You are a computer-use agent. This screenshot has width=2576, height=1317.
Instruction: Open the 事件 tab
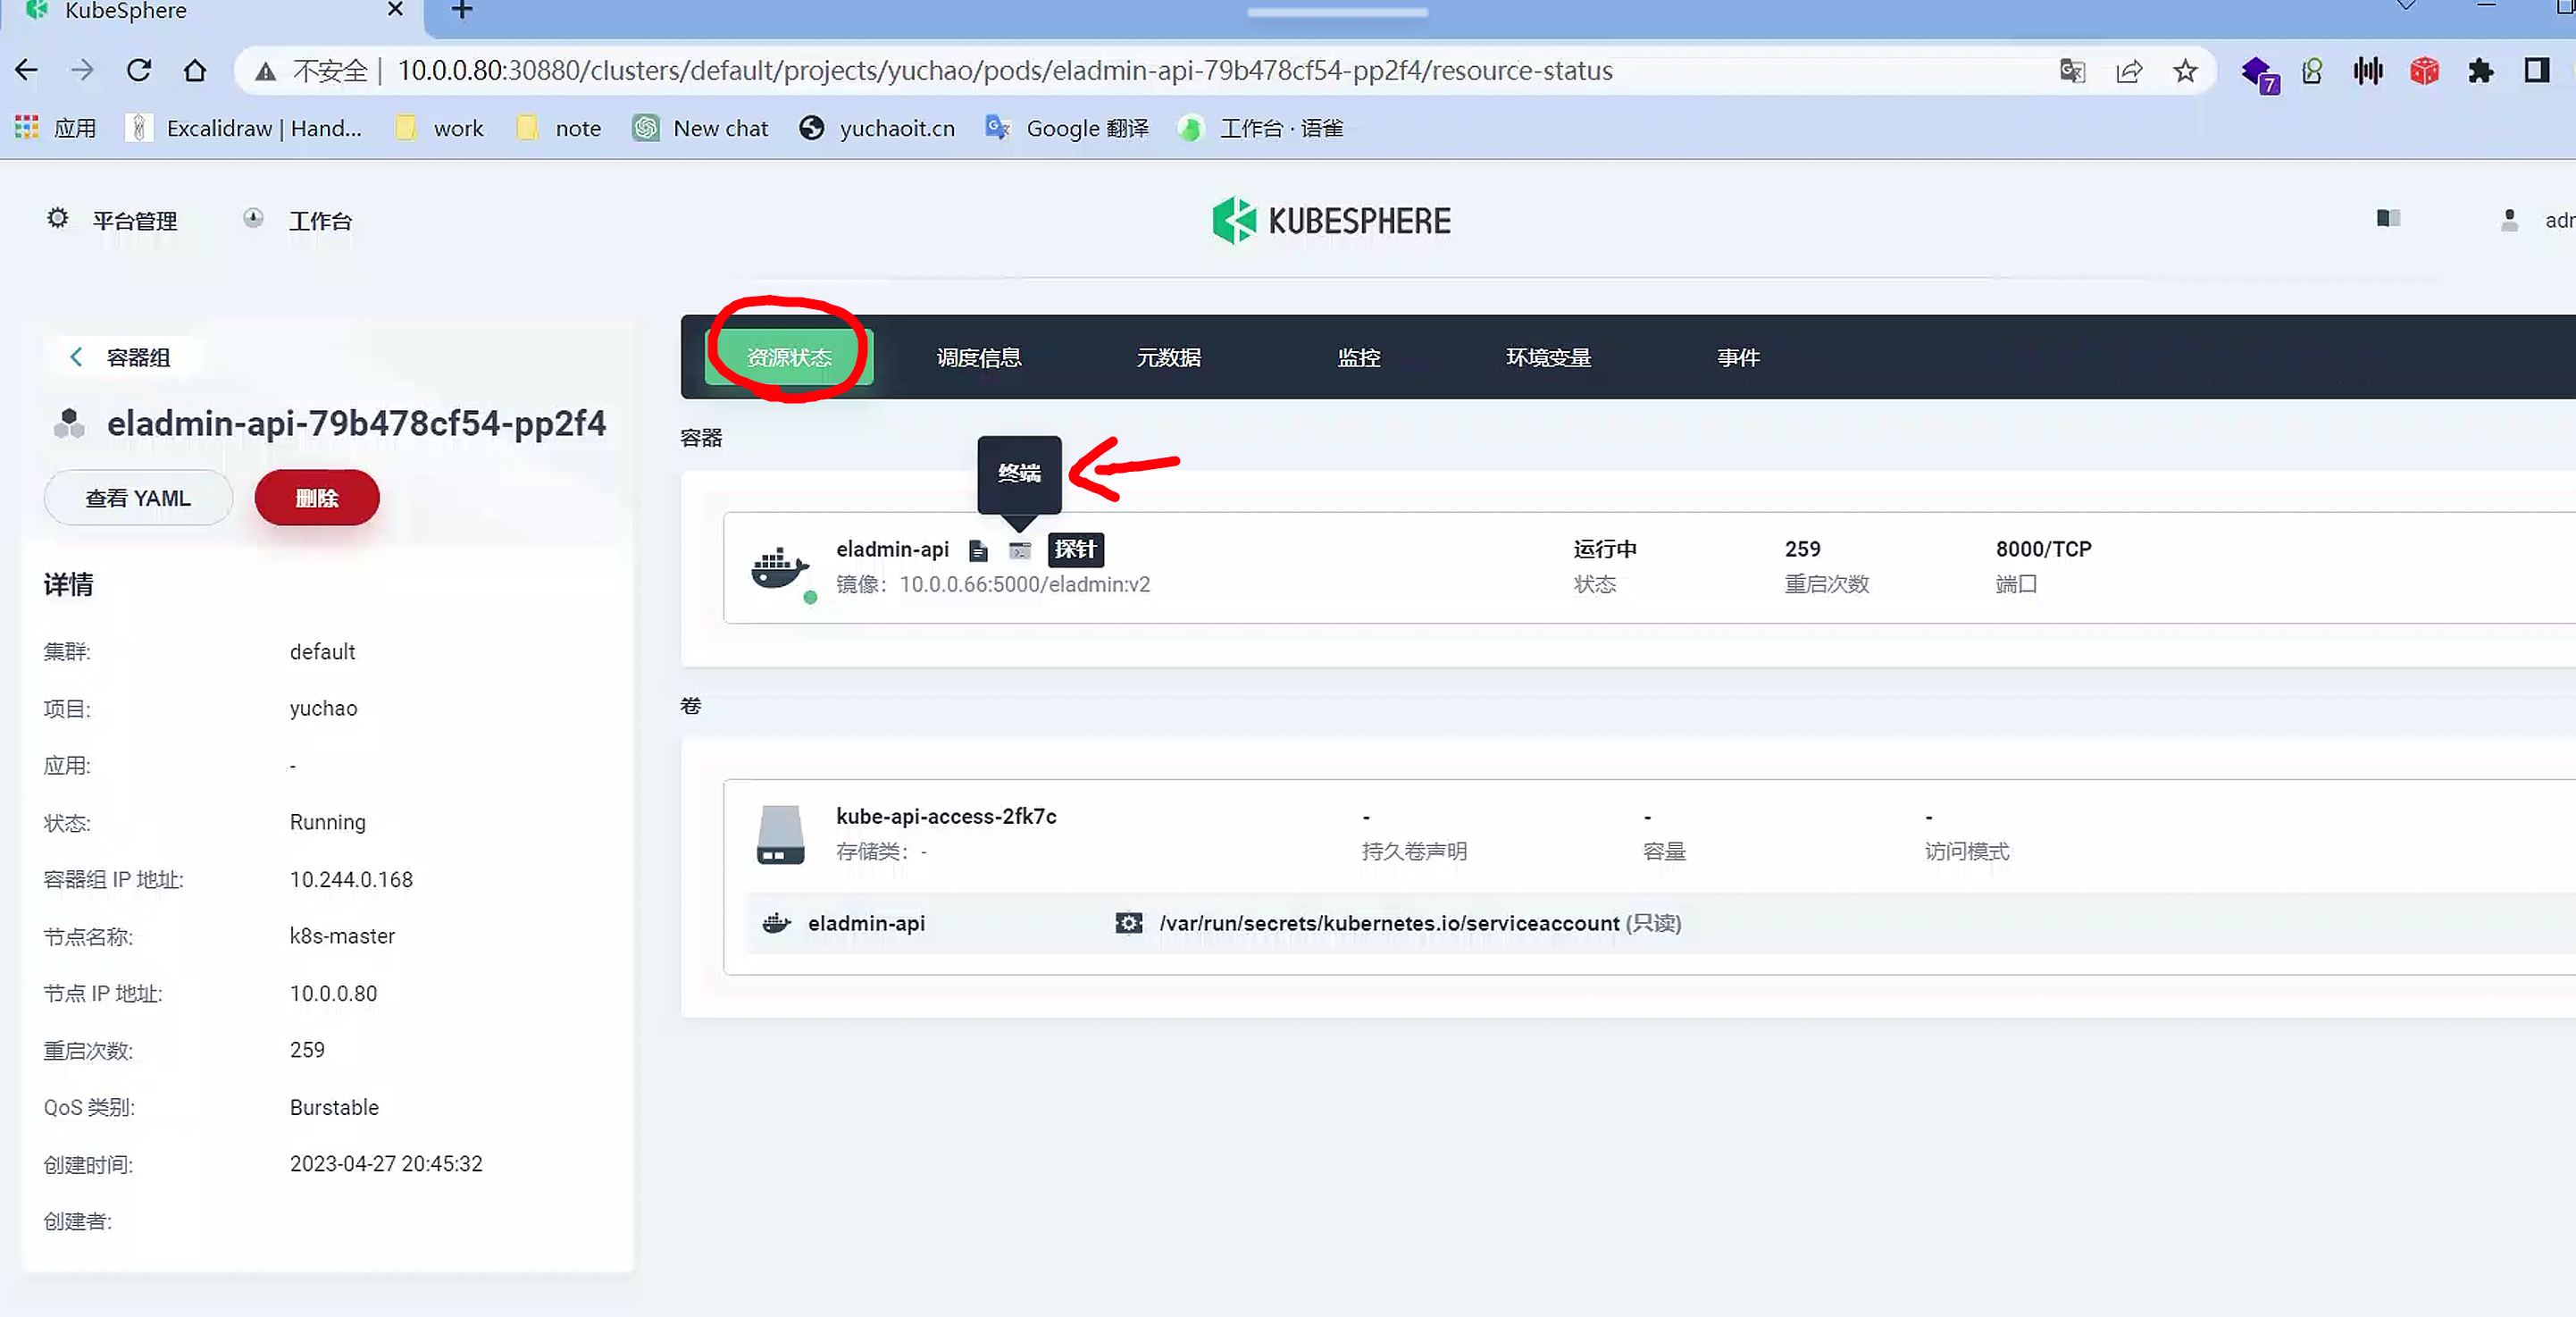(x=1738, y=357)
